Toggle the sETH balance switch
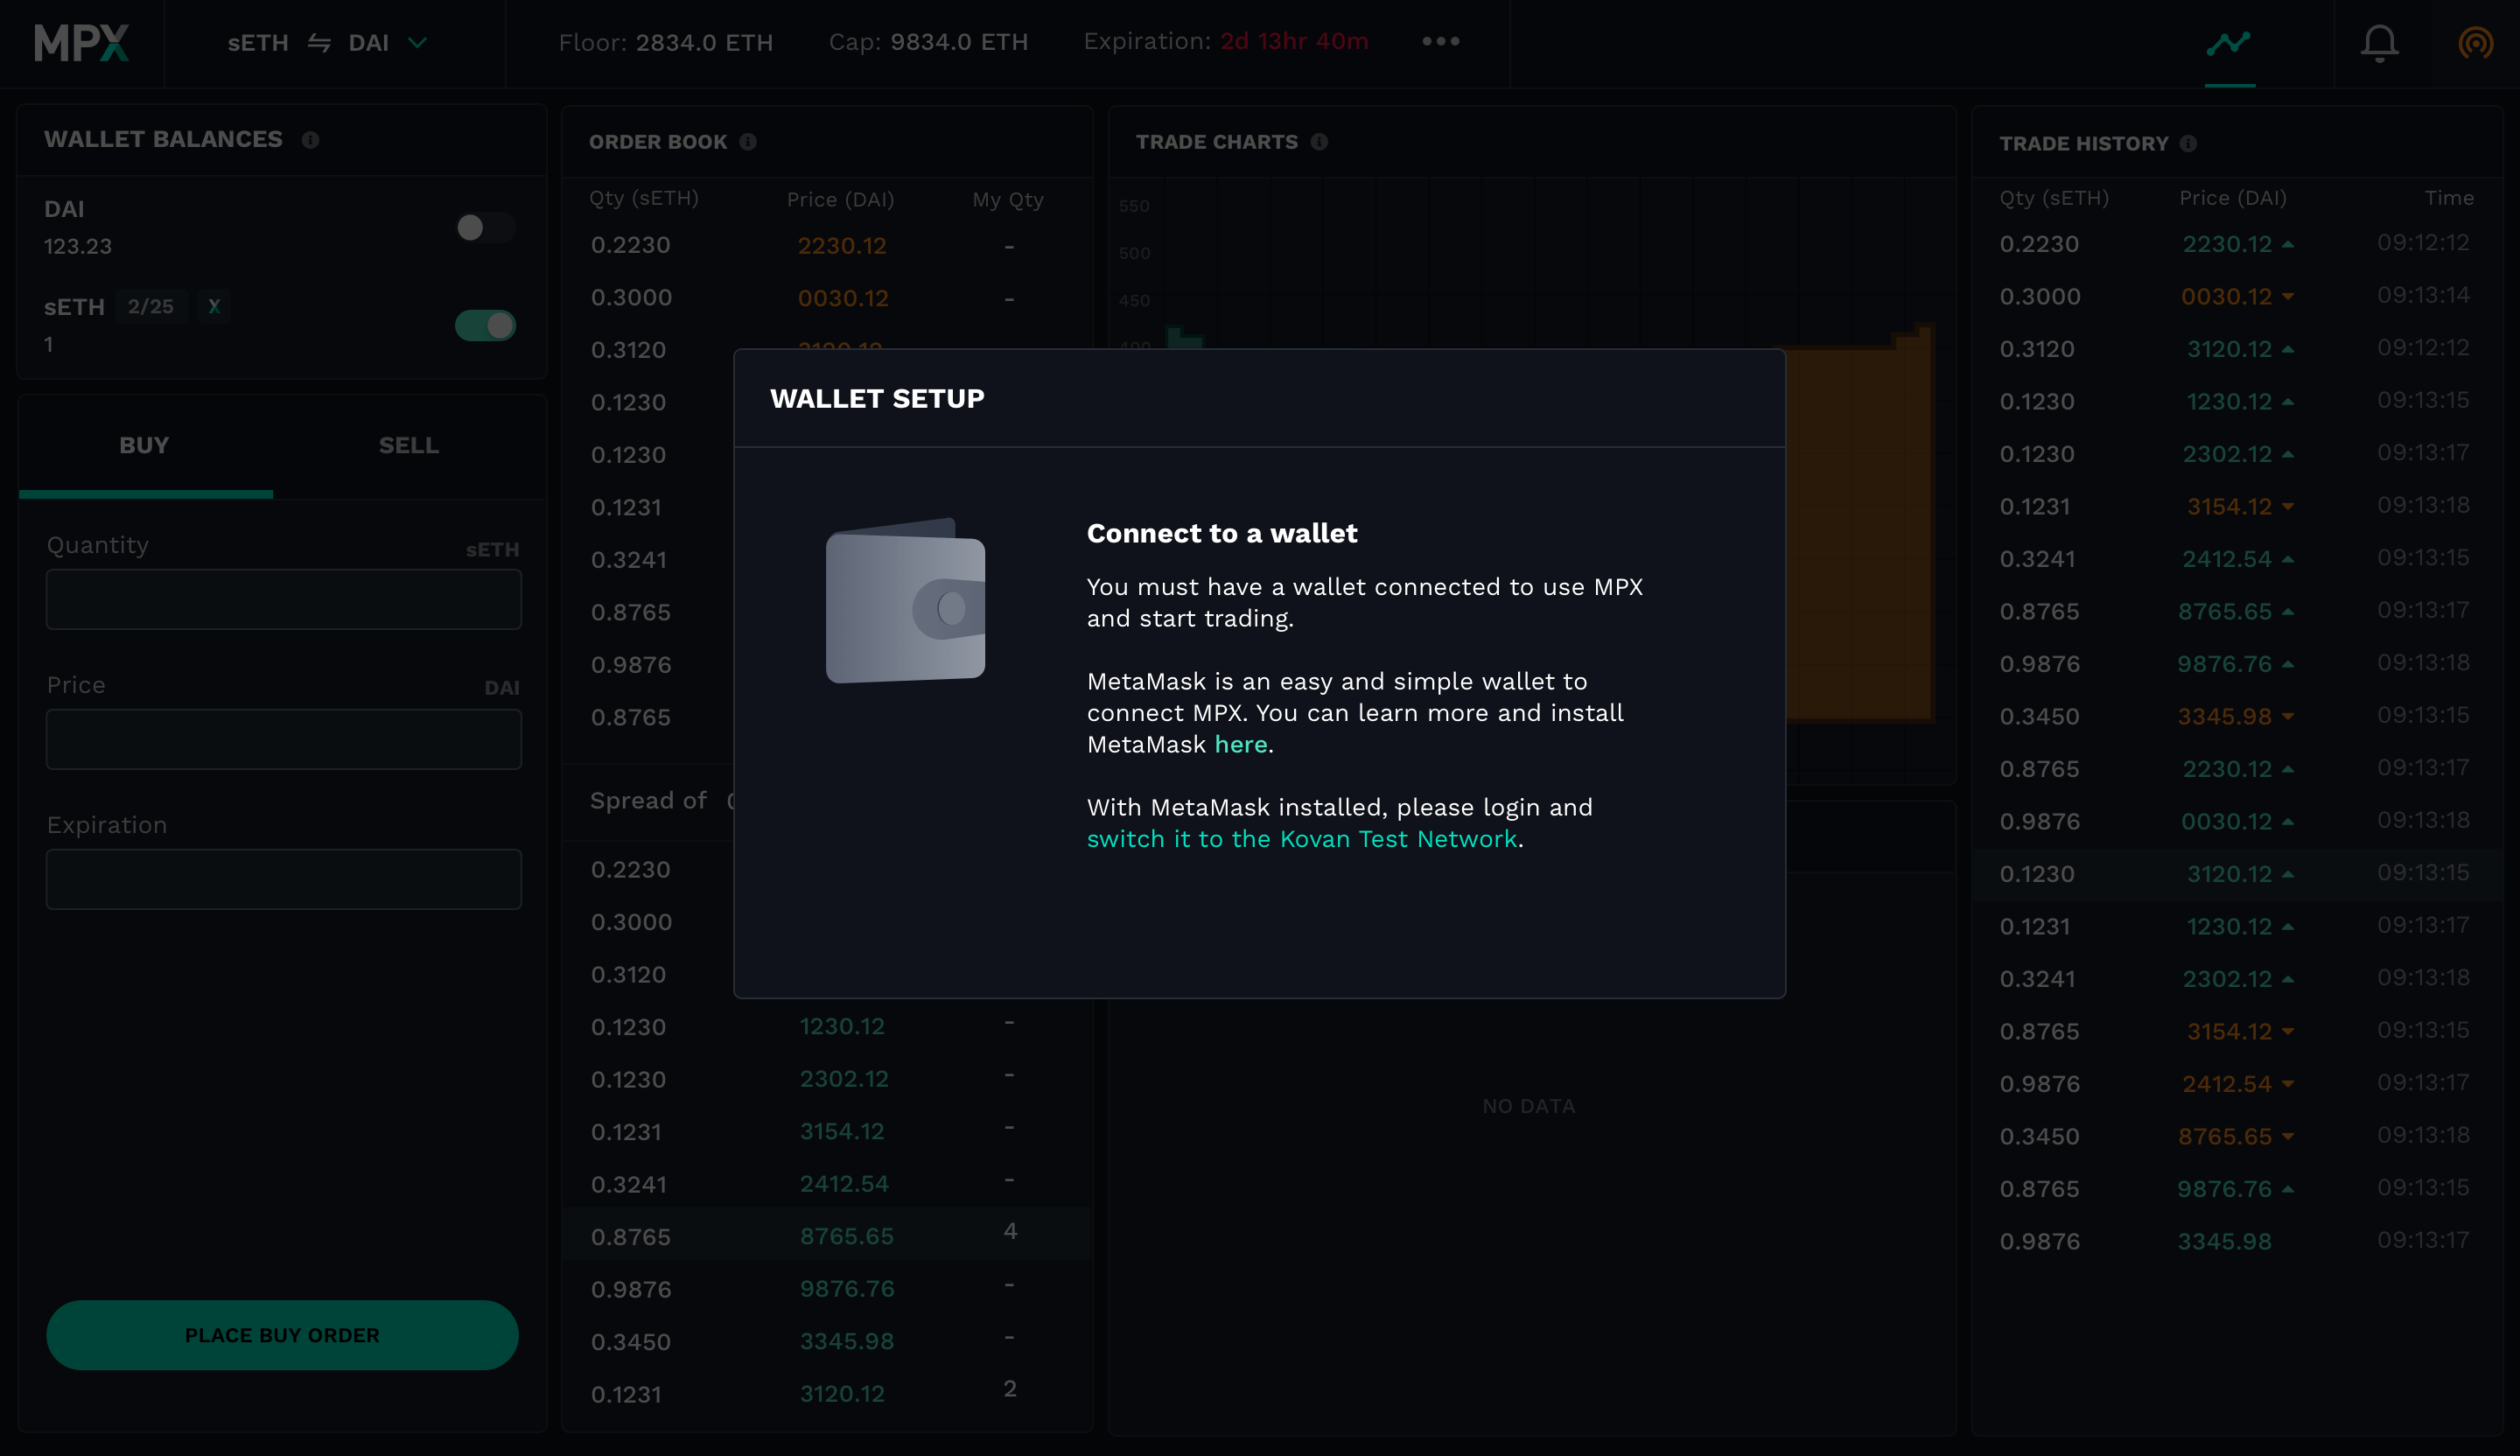 (x=486, y=325)
